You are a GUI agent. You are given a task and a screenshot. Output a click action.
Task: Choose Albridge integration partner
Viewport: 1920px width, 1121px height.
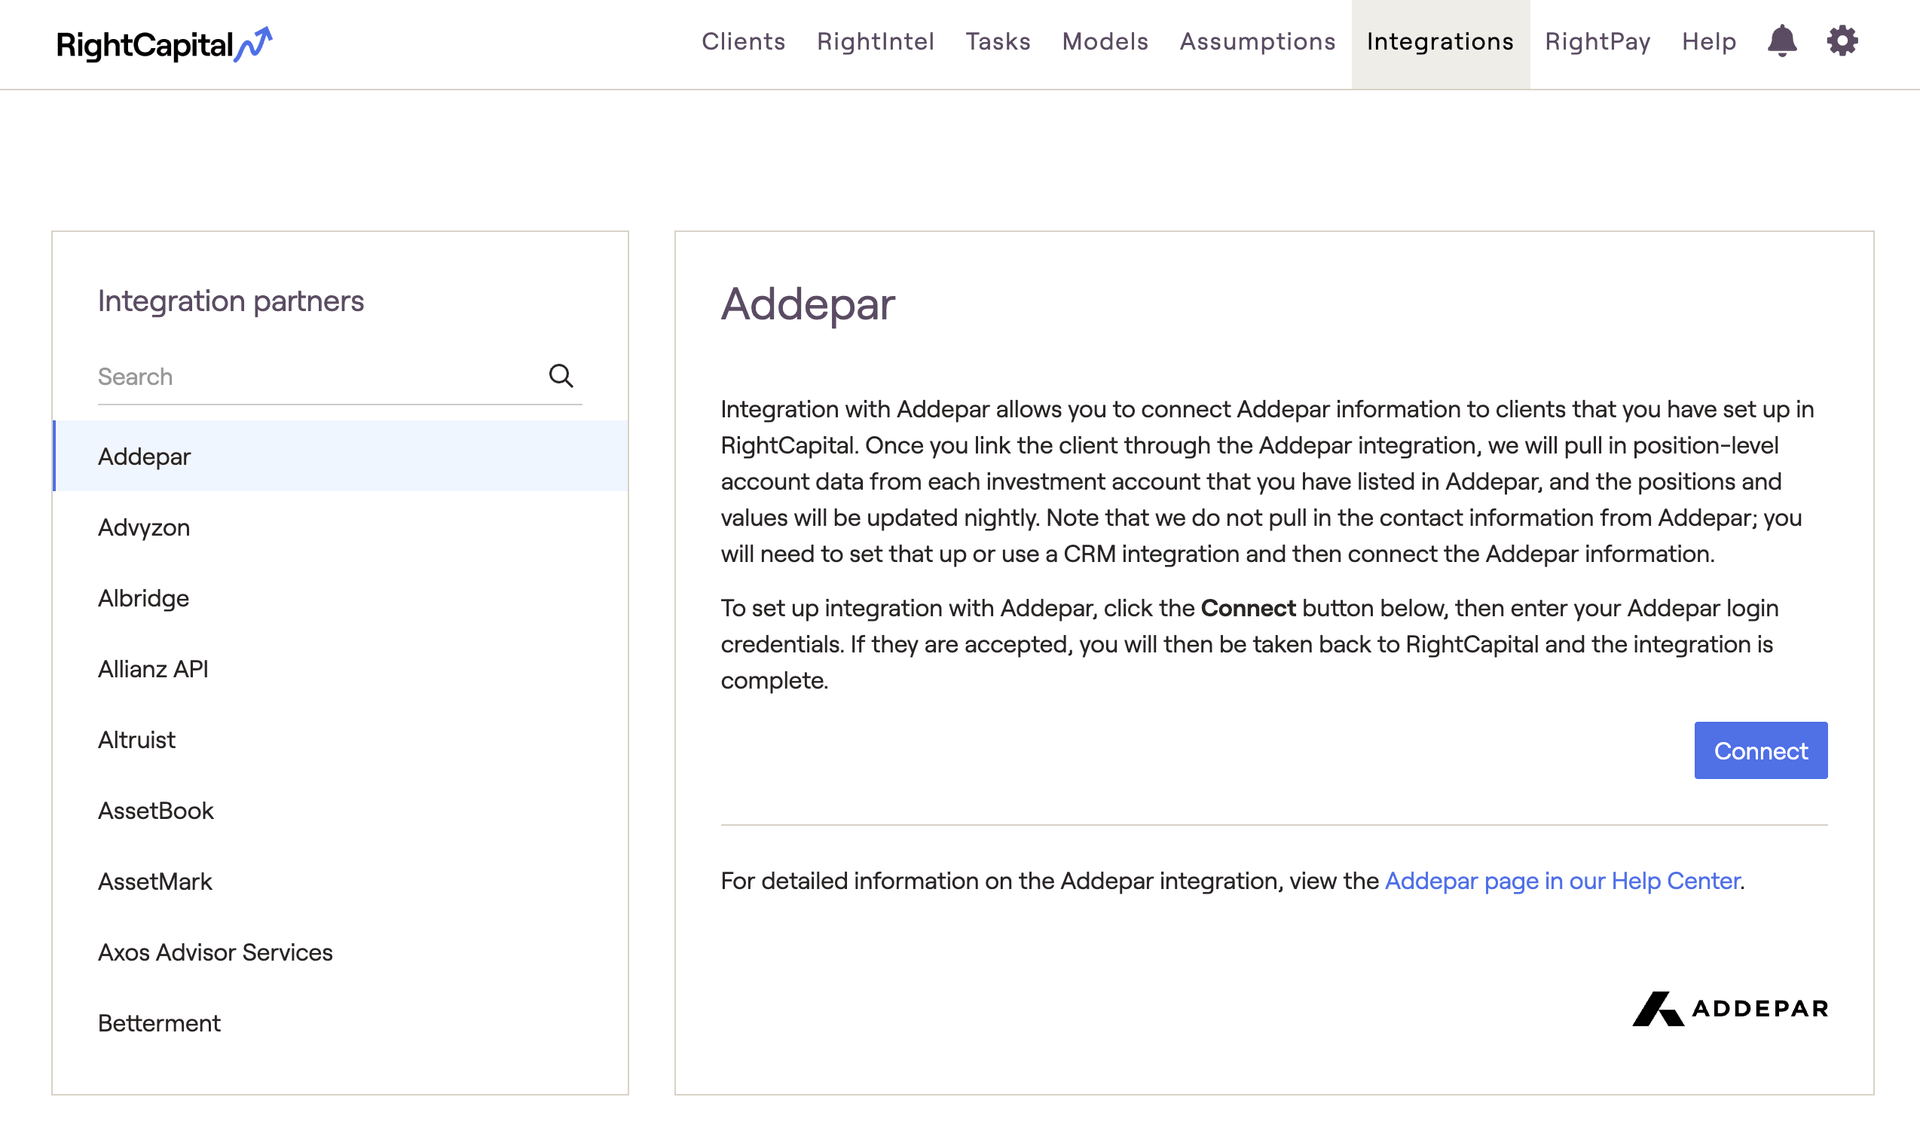340,598
